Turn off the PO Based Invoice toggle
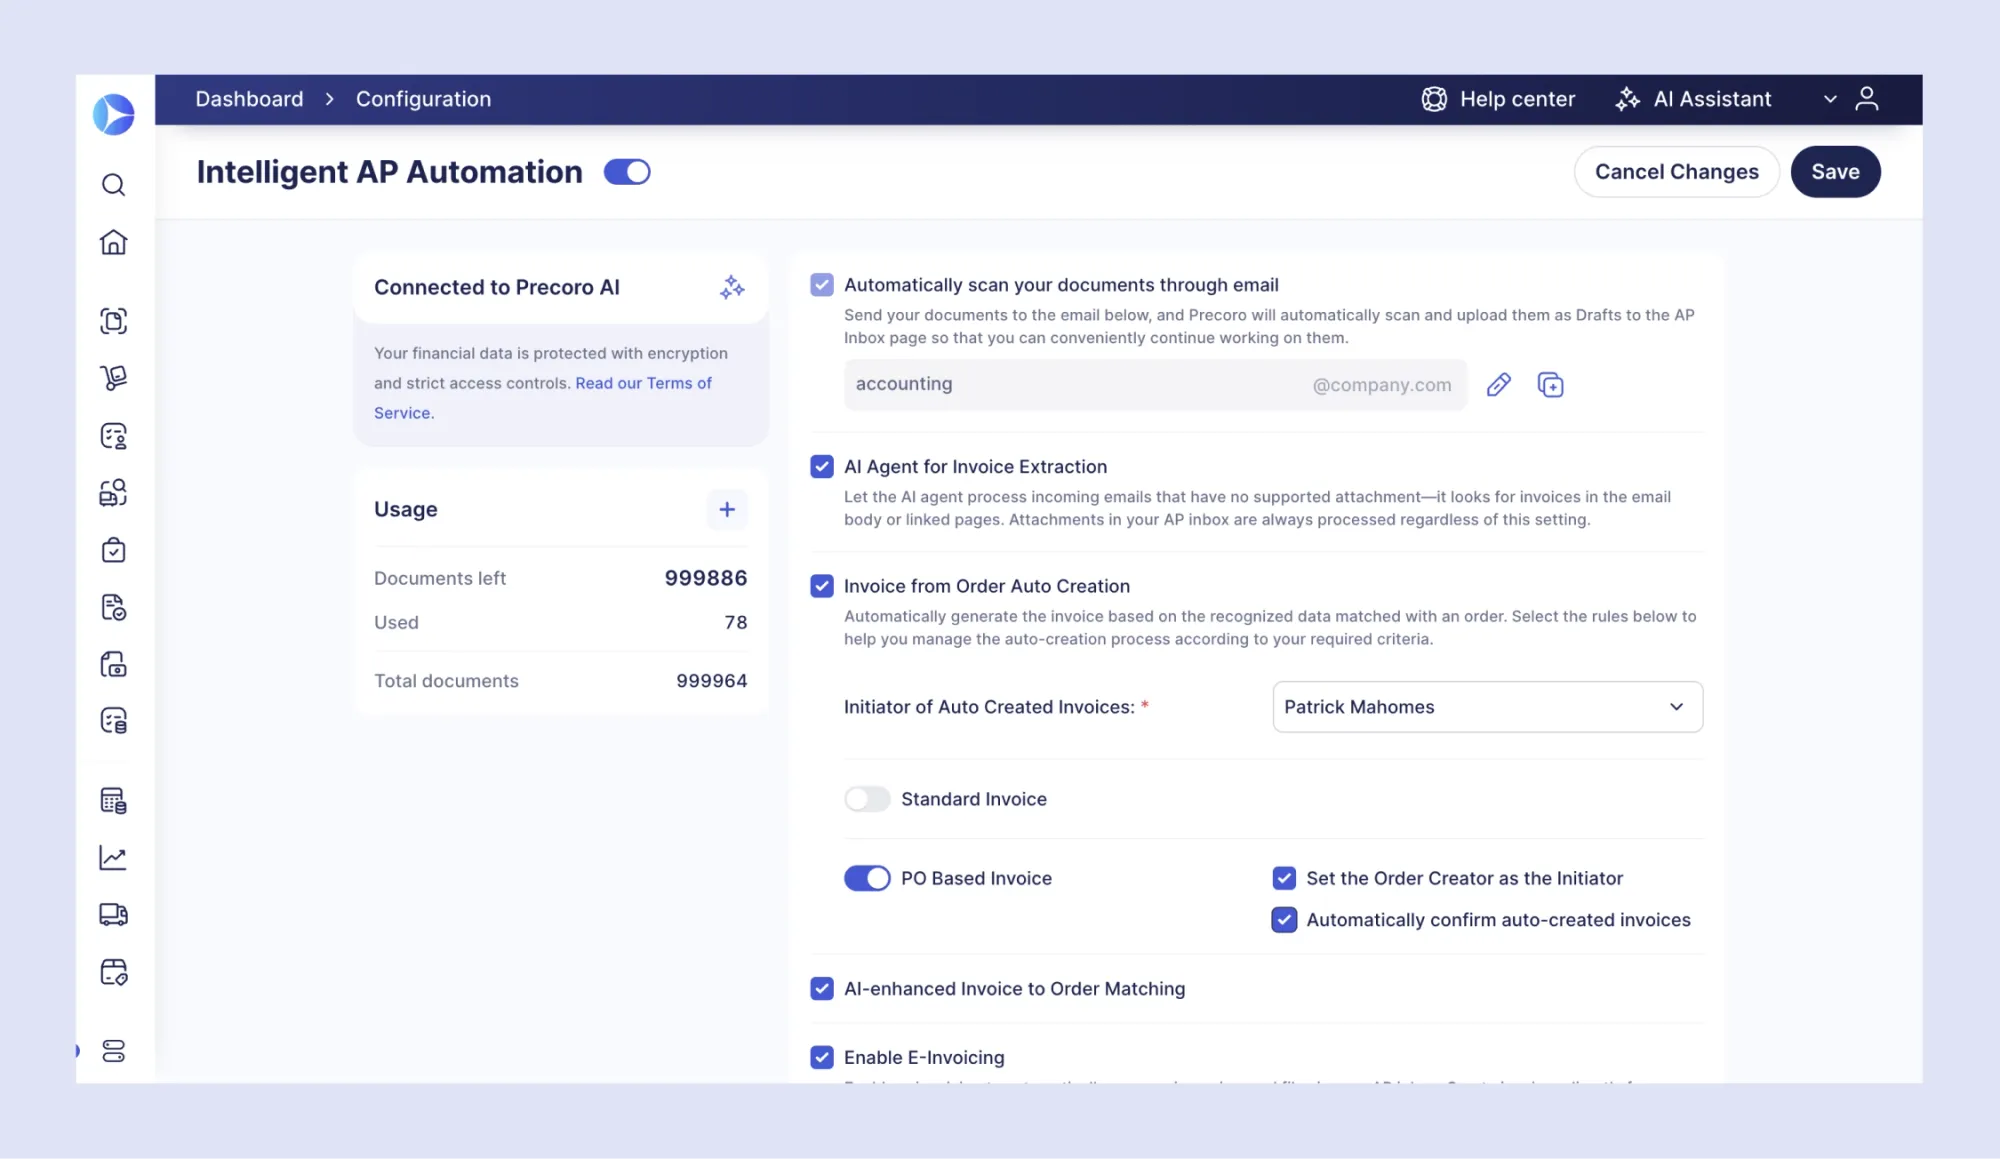 pos(867,878)
